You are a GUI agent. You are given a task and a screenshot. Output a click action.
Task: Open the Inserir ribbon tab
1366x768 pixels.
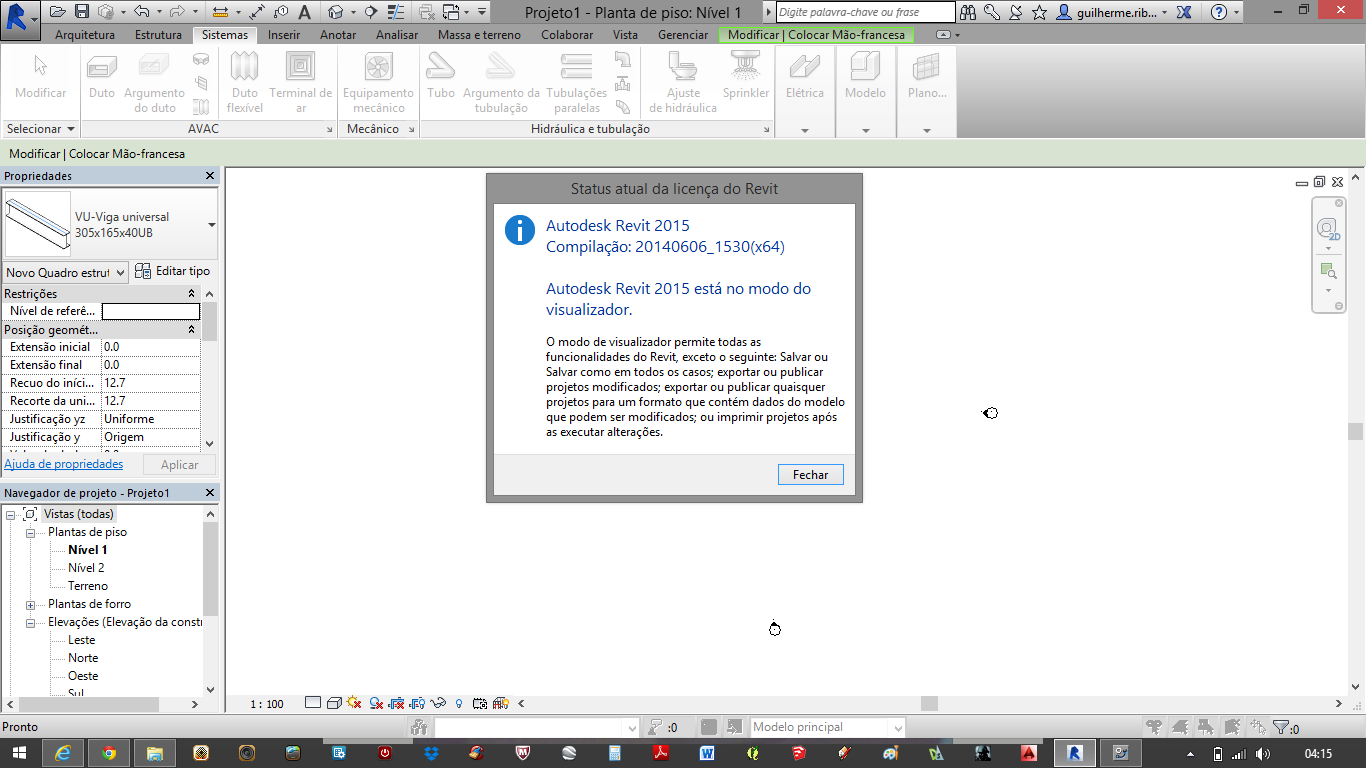[x=284, y=35]
